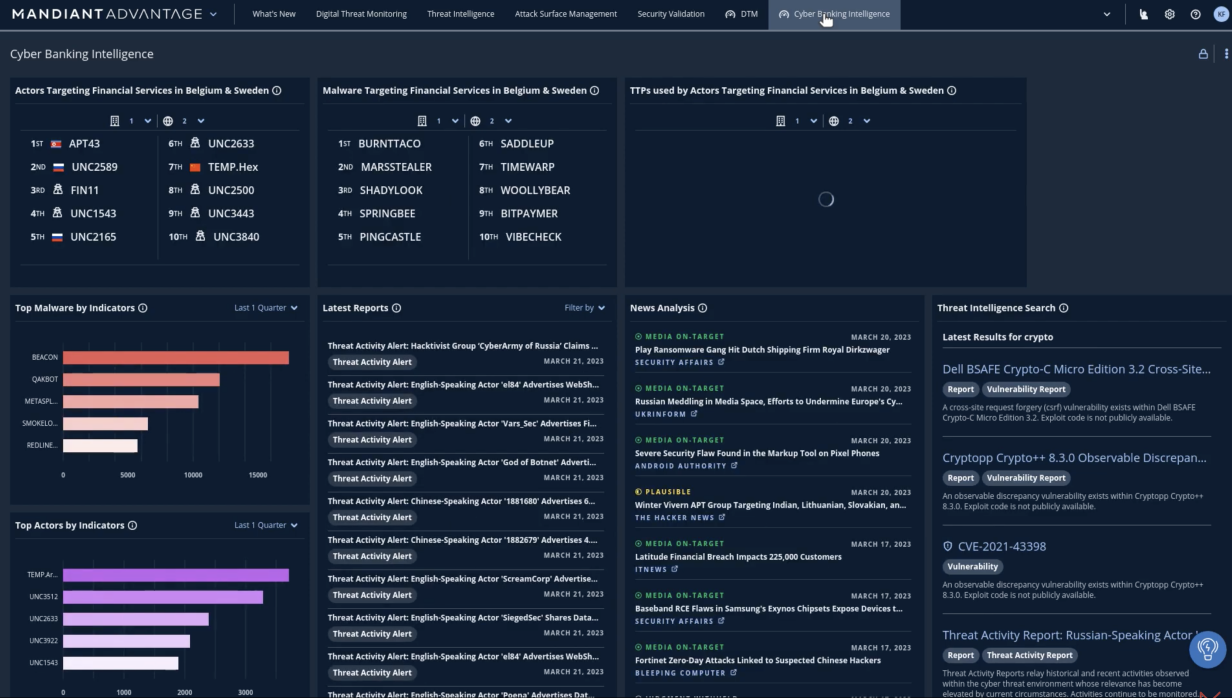Click the Russian flag icon beside UNC2165
The height and width of the screenshot is (698, 1232).
click(58, 237)
